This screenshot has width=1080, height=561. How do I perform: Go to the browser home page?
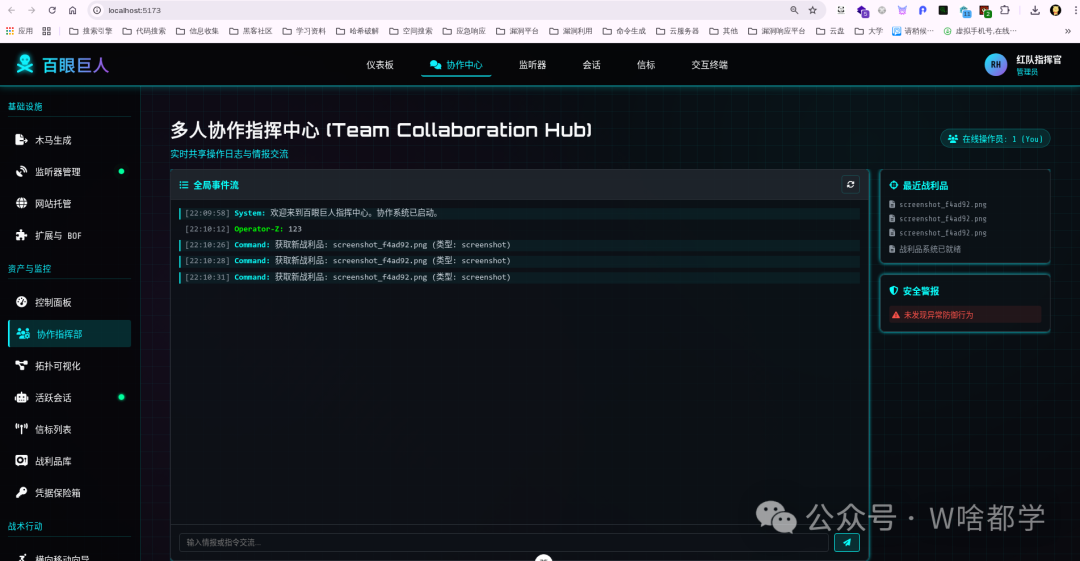click(72, 10)
